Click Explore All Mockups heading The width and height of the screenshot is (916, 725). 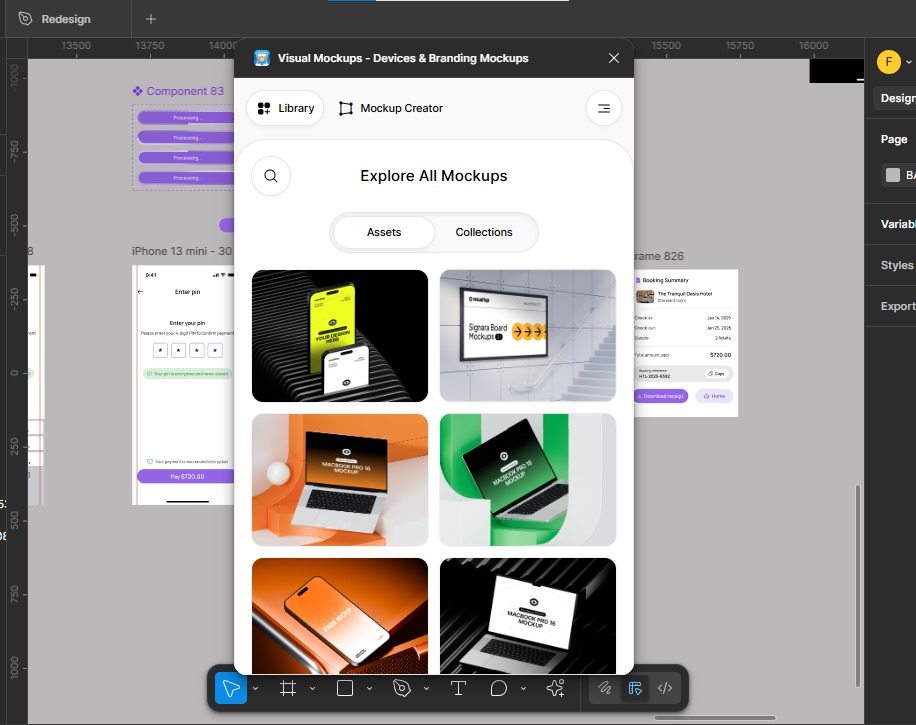pos(433,176)
